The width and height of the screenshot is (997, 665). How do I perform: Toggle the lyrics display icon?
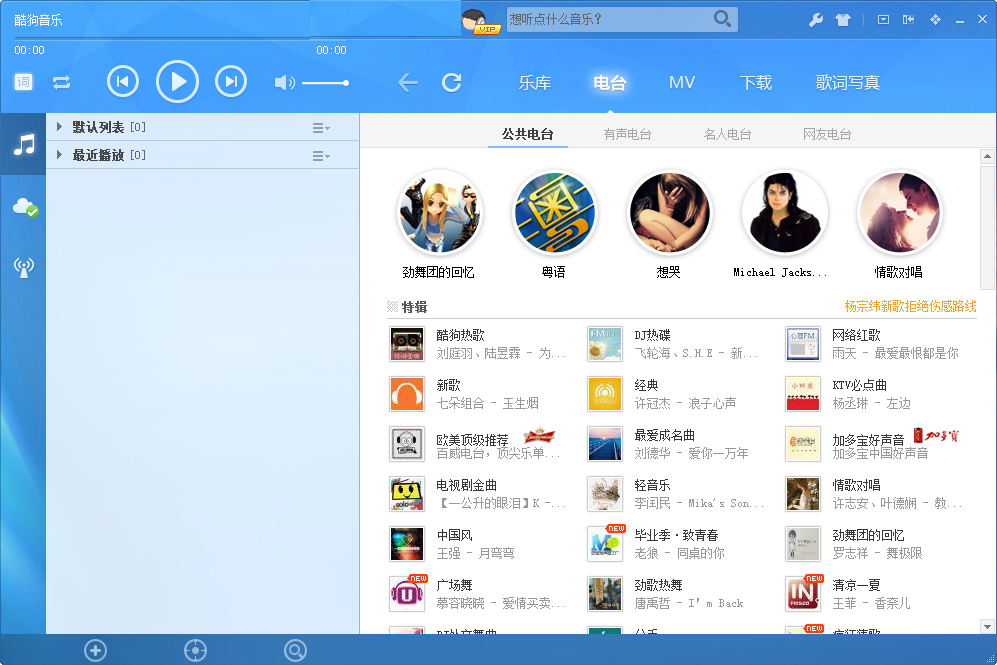pyautogui.click(x=24, y=82)
